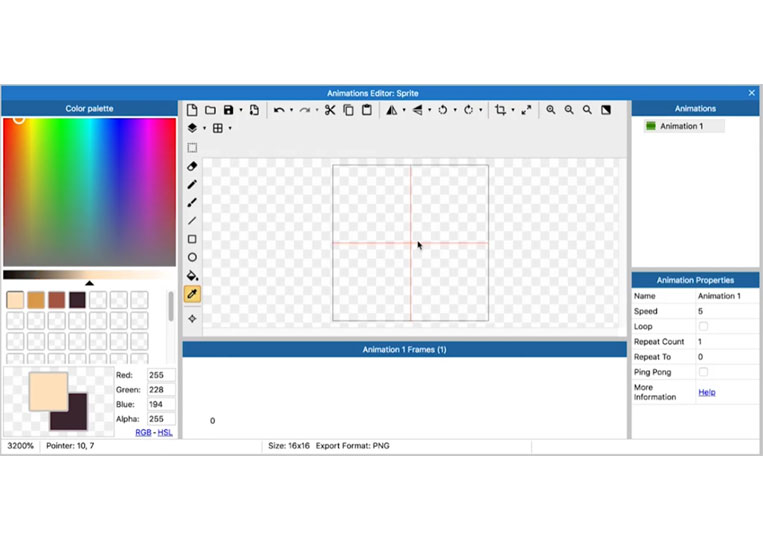
Task: Select the Ellipse shape tool
Action: [x=192, y=257]
